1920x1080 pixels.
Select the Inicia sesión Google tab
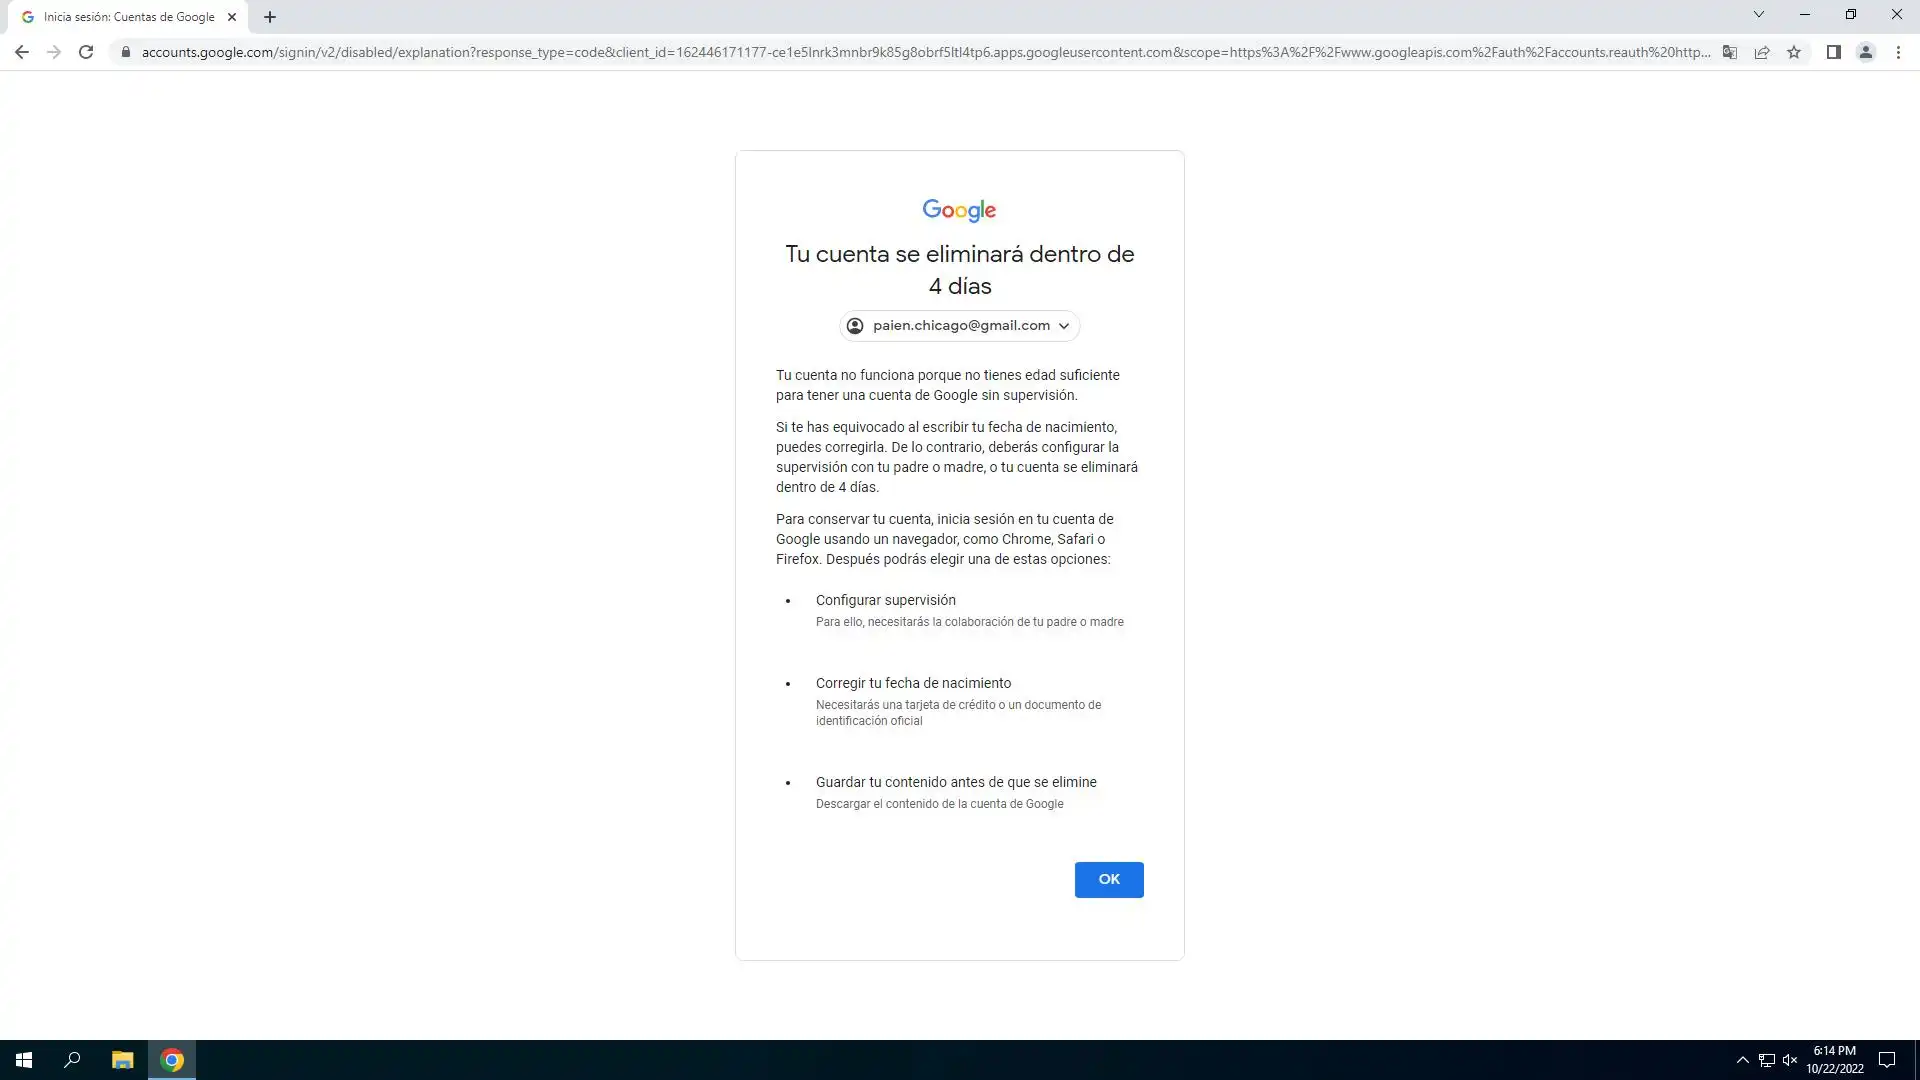(x=128, y=17)
